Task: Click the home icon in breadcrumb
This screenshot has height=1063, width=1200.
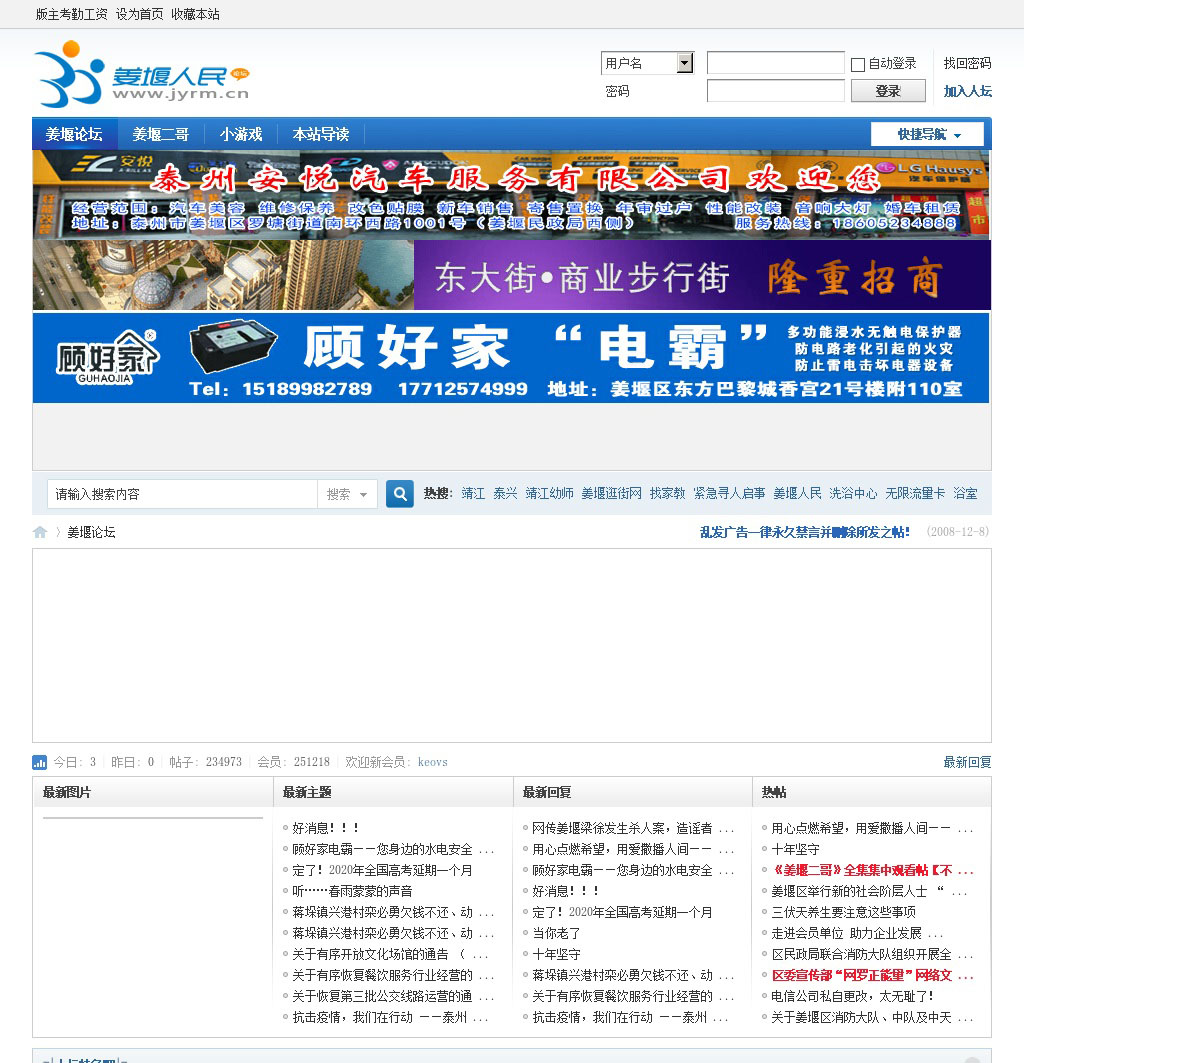Action: (x=40, y=532)
